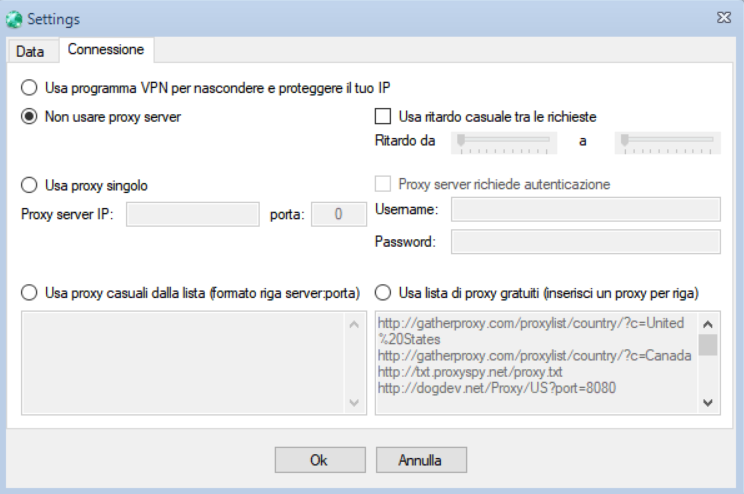Cancel changes with the Annulla button

coord(421,460)
